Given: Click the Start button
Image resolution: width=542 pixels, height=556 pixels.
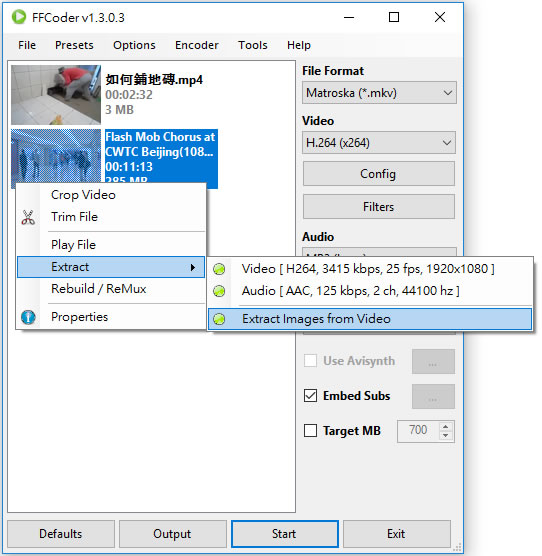Looking at the screenshot, I should pyautogui.click(x=284, y=534).
